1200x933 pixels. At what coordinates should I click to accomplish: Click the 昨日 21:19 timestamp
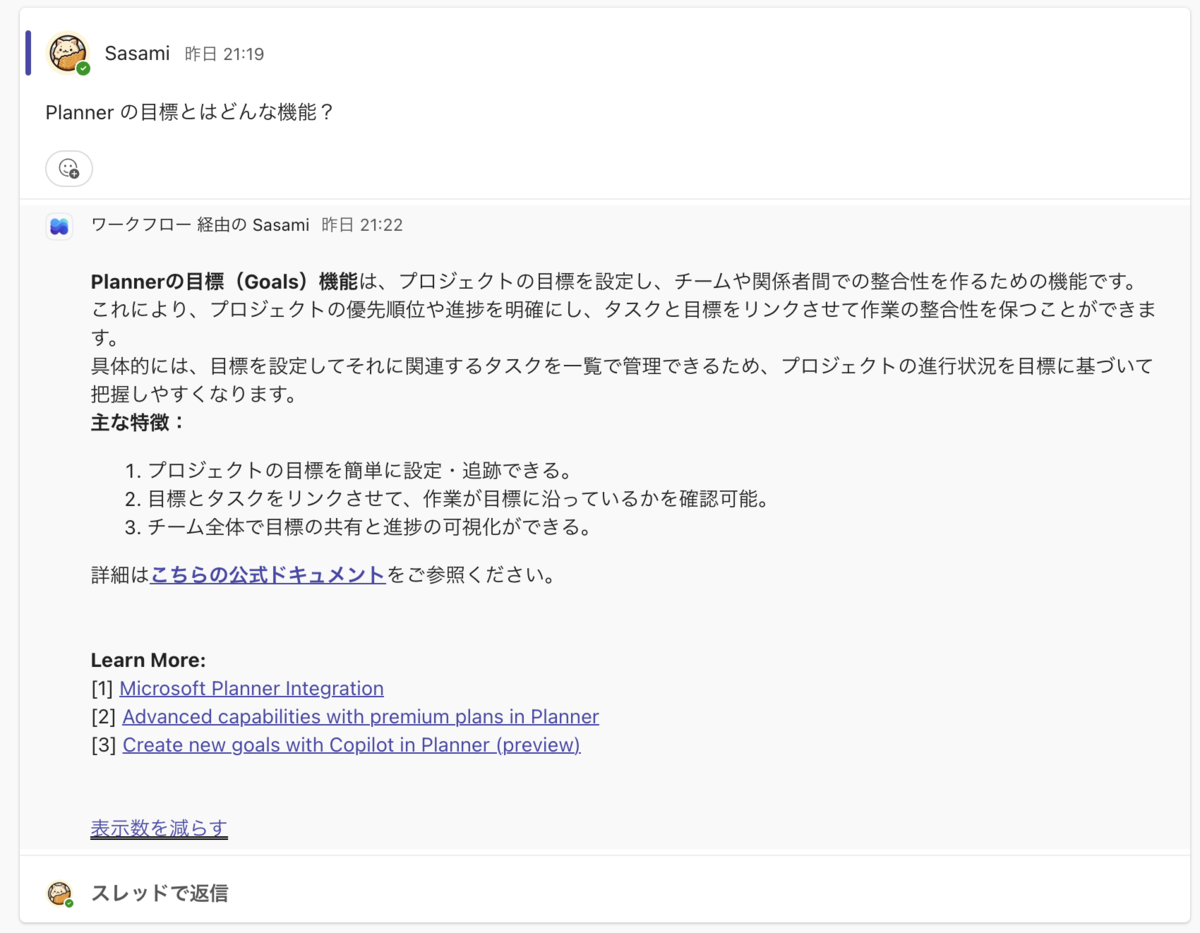[224, 54]
